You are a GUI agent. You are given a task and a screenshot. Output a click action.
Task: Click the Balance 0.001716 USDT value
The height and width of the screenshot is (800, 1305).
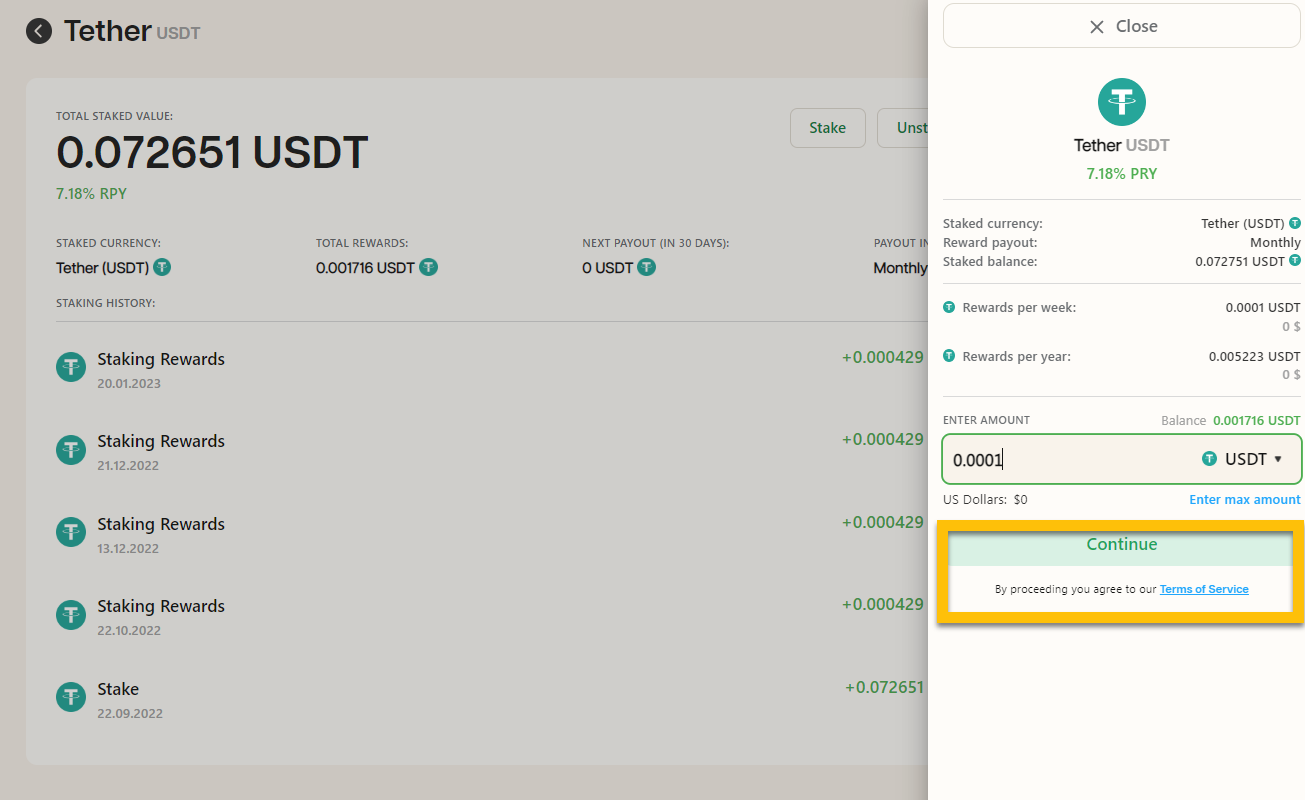pyautogui.click(x=1257, y=420)
